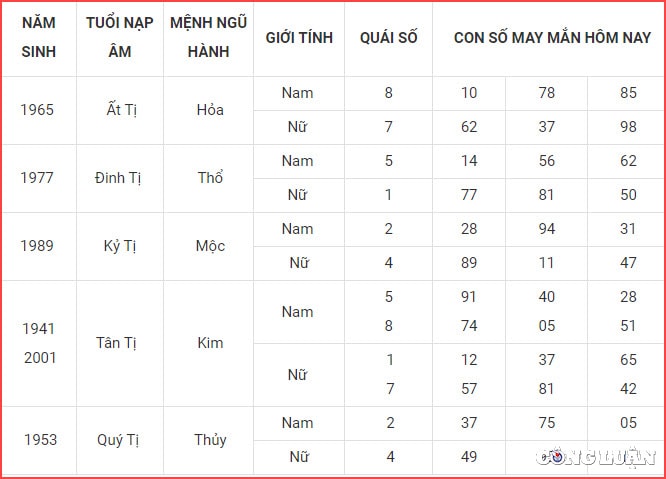Image resolution: width=666 pixels, height=479 pixels.
Task: Select the Thủy element cell
Action: [210, 440]
